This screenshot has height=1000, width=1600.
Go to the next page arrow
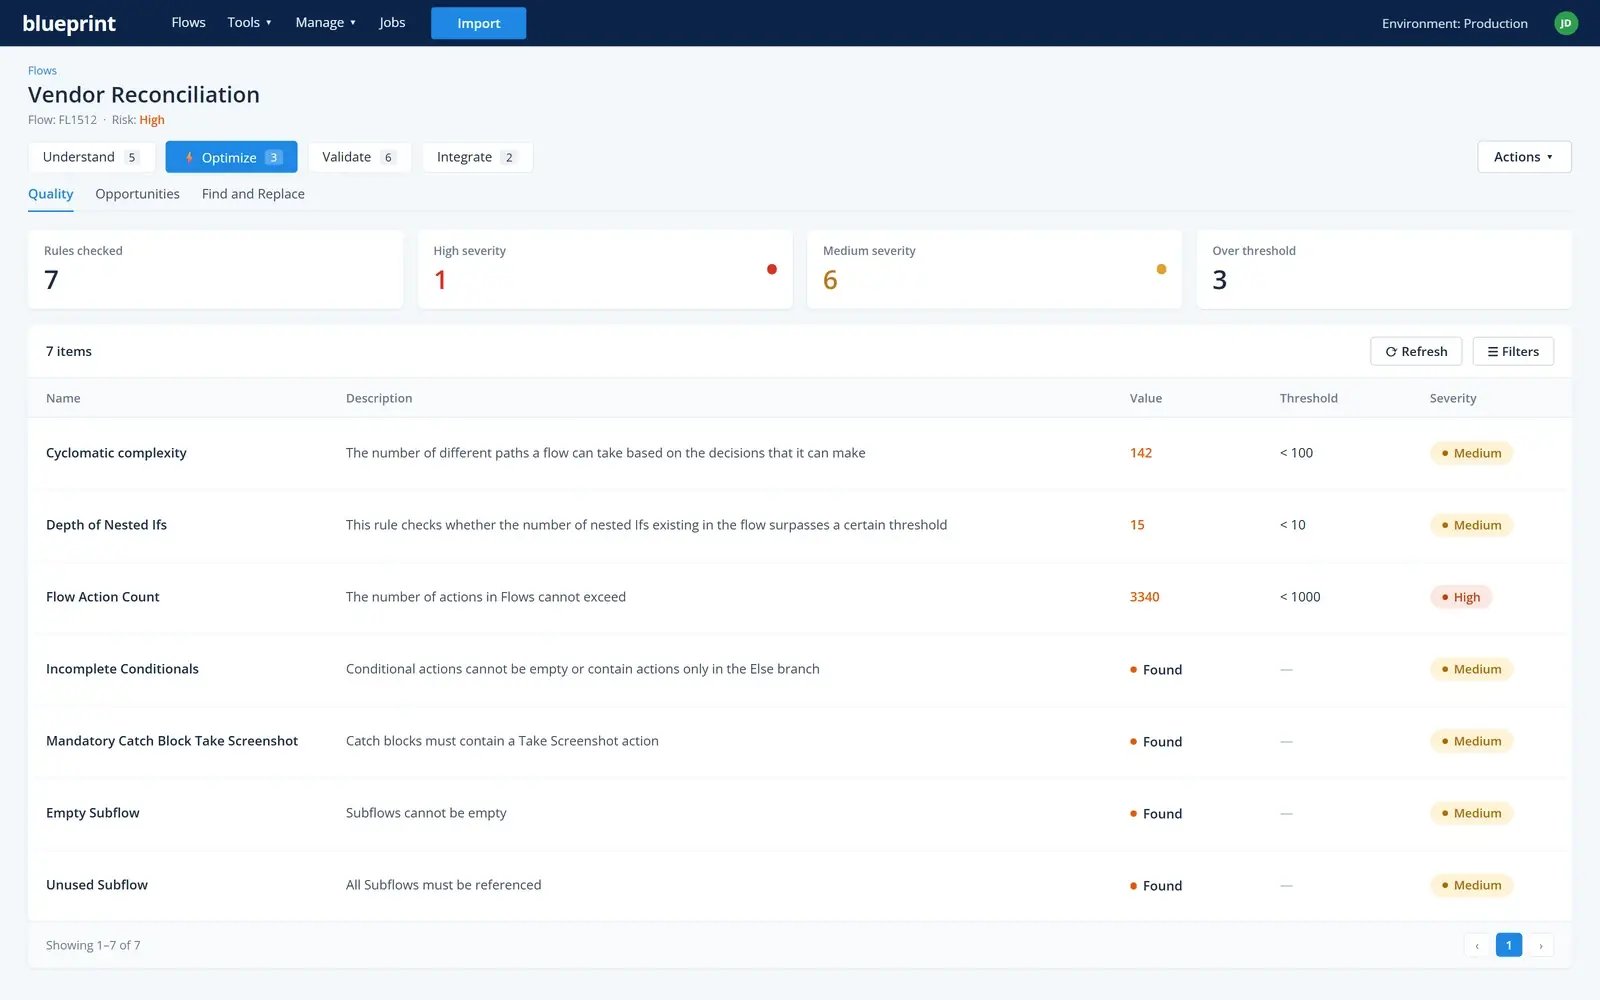coord(1541,945)
